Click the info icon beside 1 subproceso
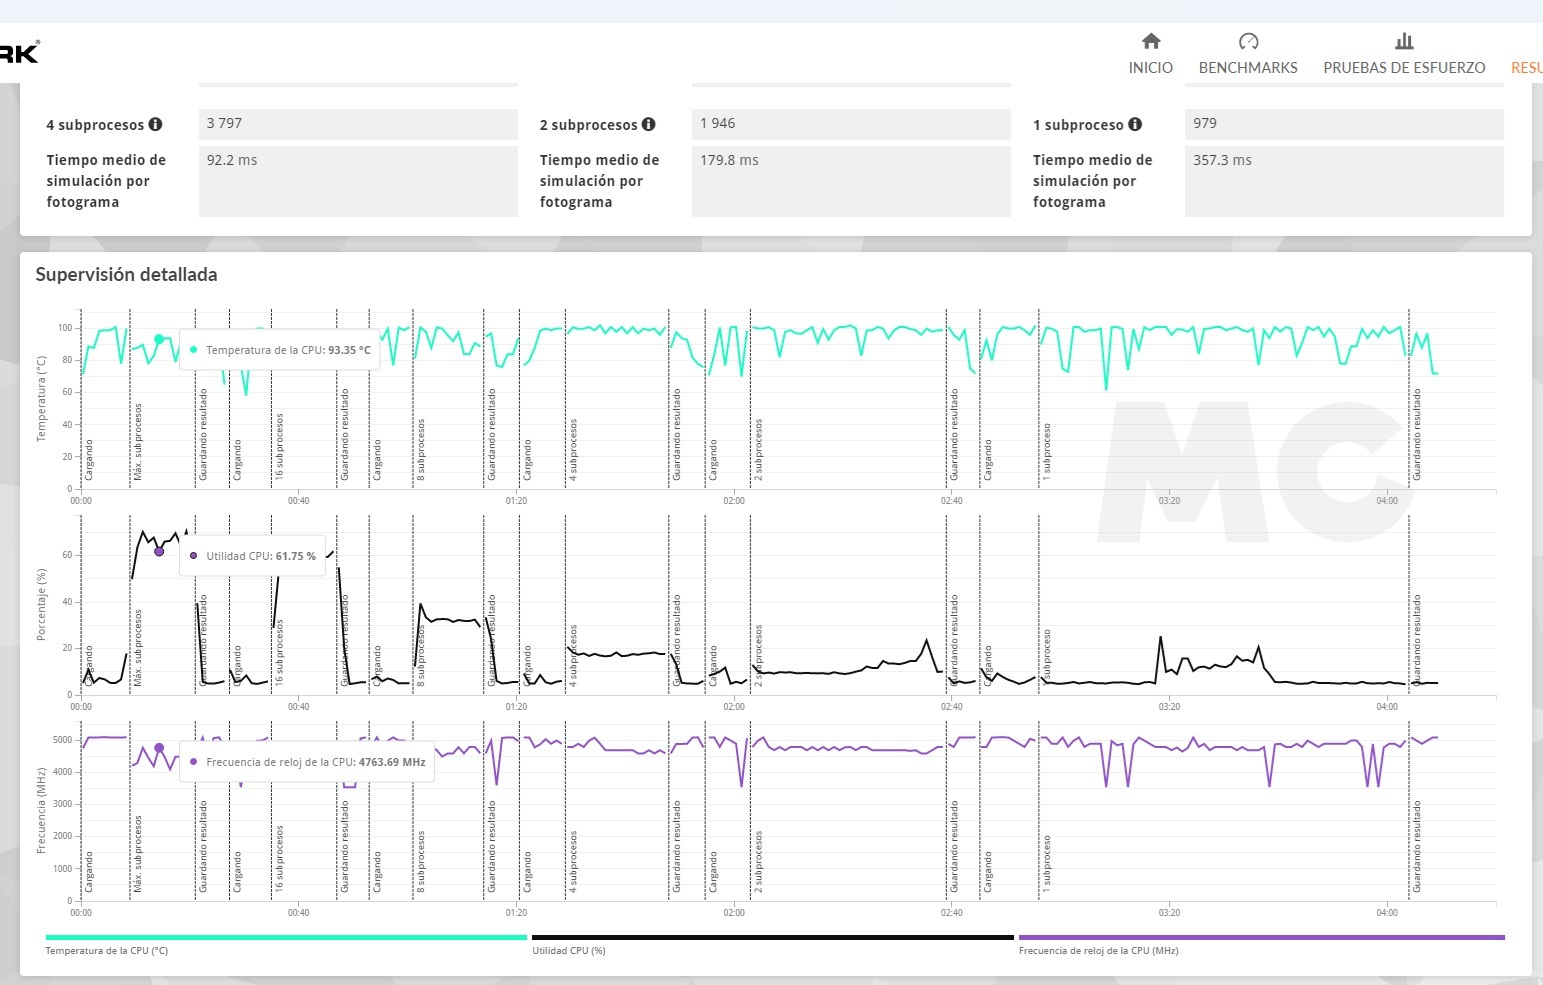The image size is (1543, 985). (1135, 124)
